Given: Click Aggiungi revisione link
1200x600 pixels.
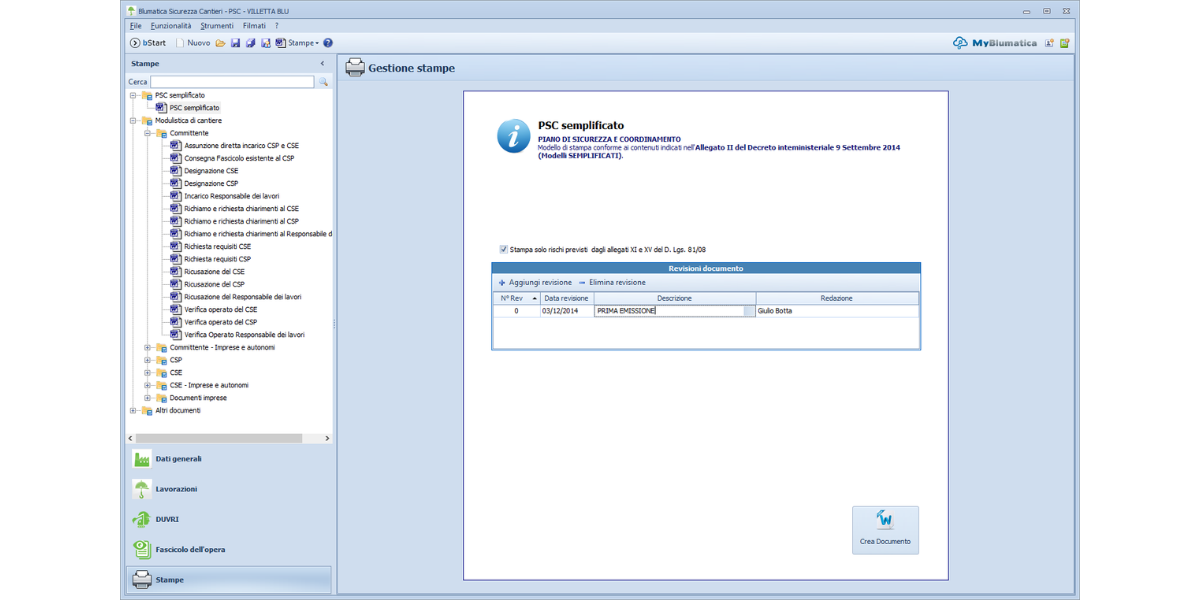Looking at the screenshot, I should [535, 283].
